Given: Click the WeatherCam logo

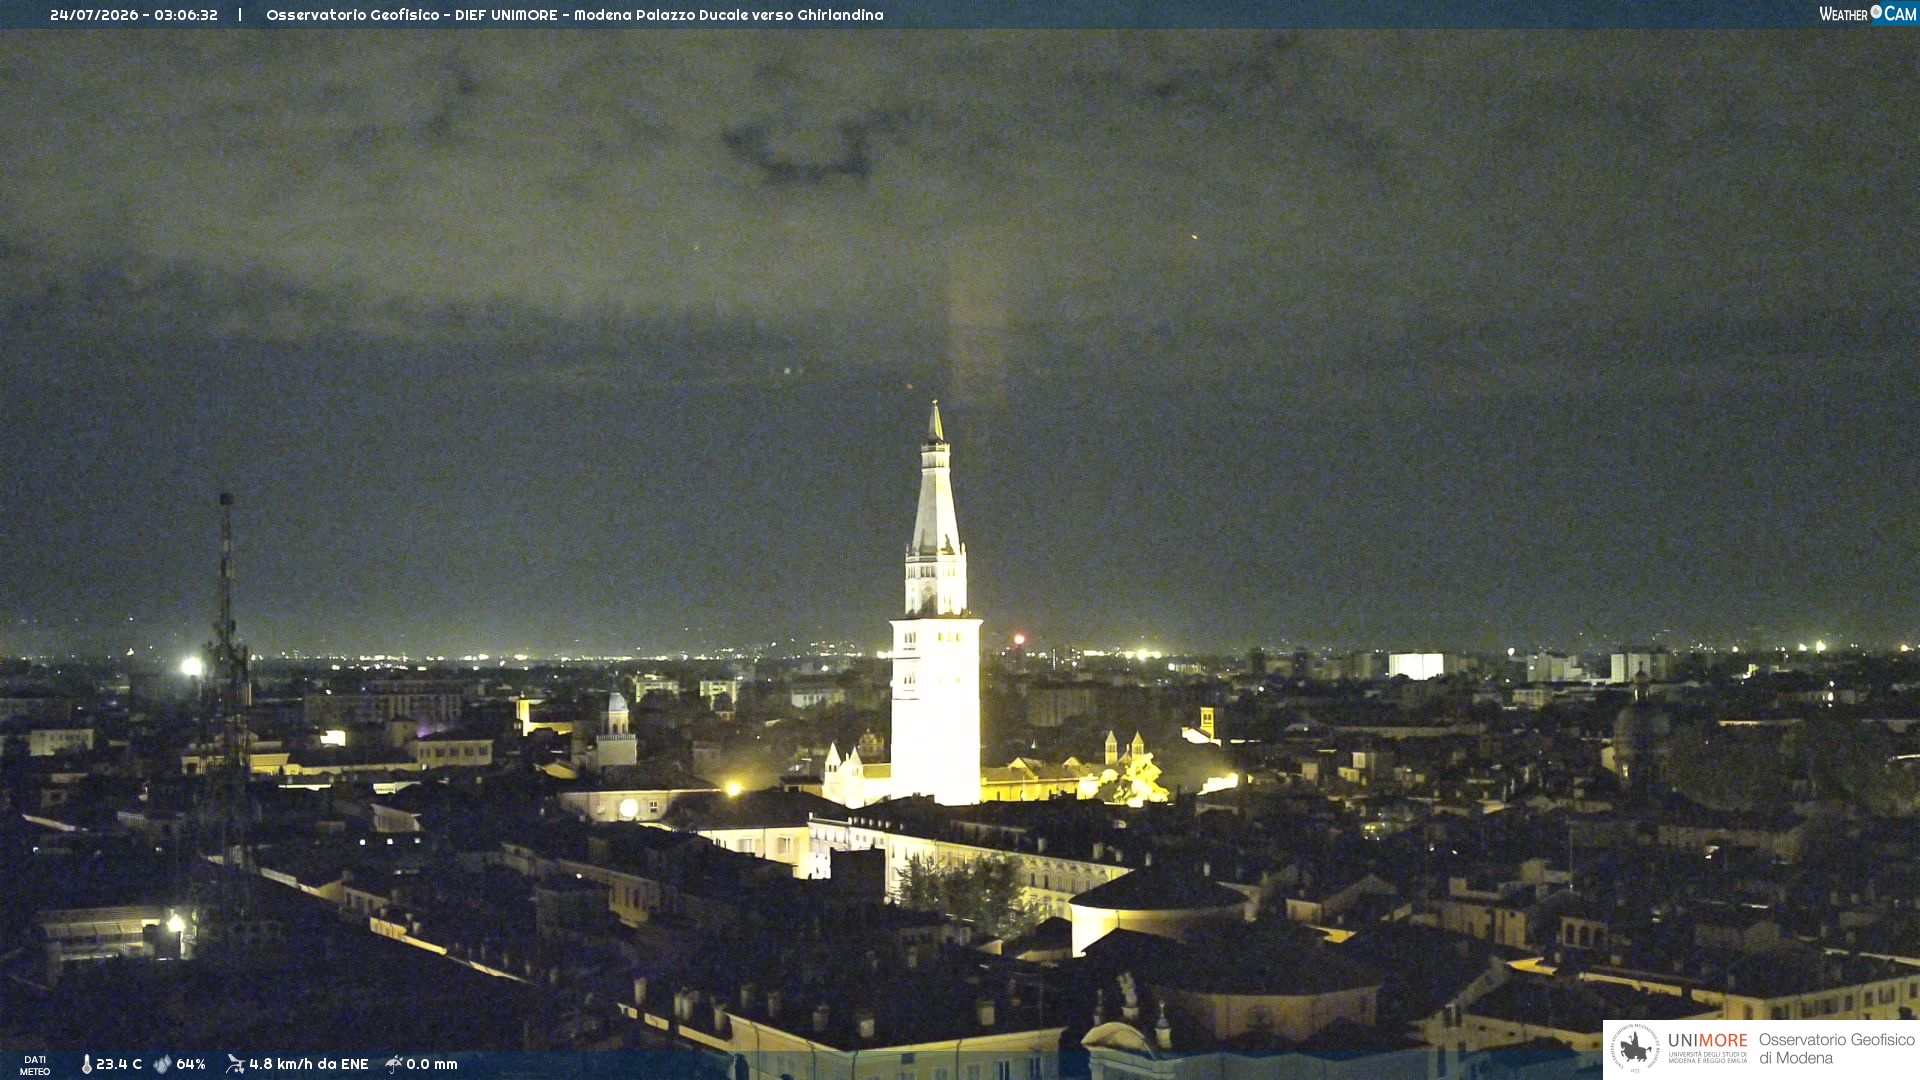Looking at the screenshot, I should coord(1867,14).
